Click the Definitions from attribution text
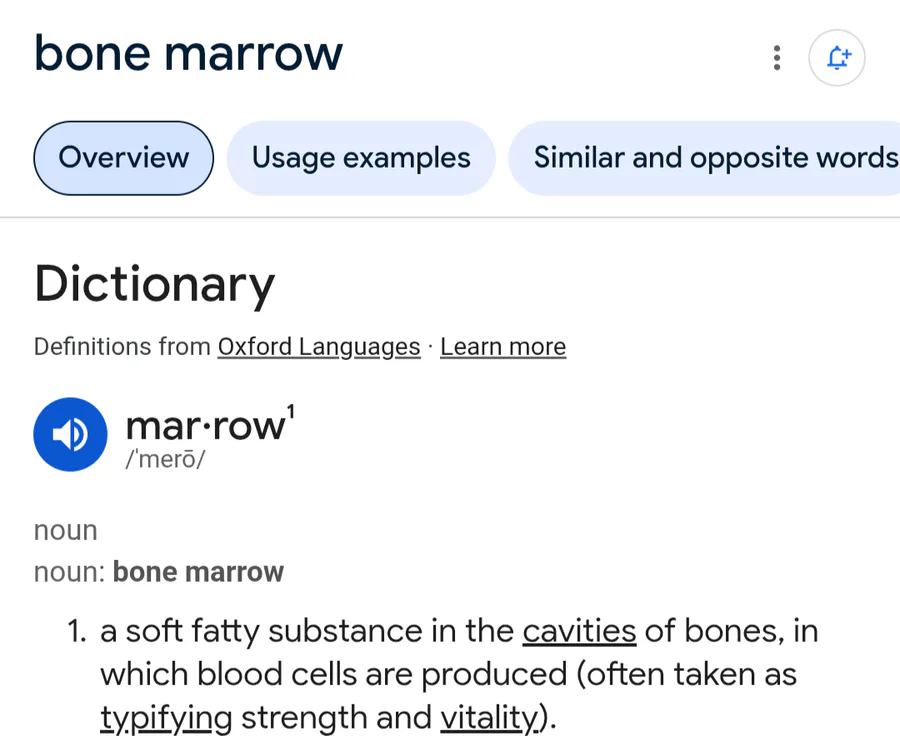Viewport: 900px width, 746px height. coord(122,347)
